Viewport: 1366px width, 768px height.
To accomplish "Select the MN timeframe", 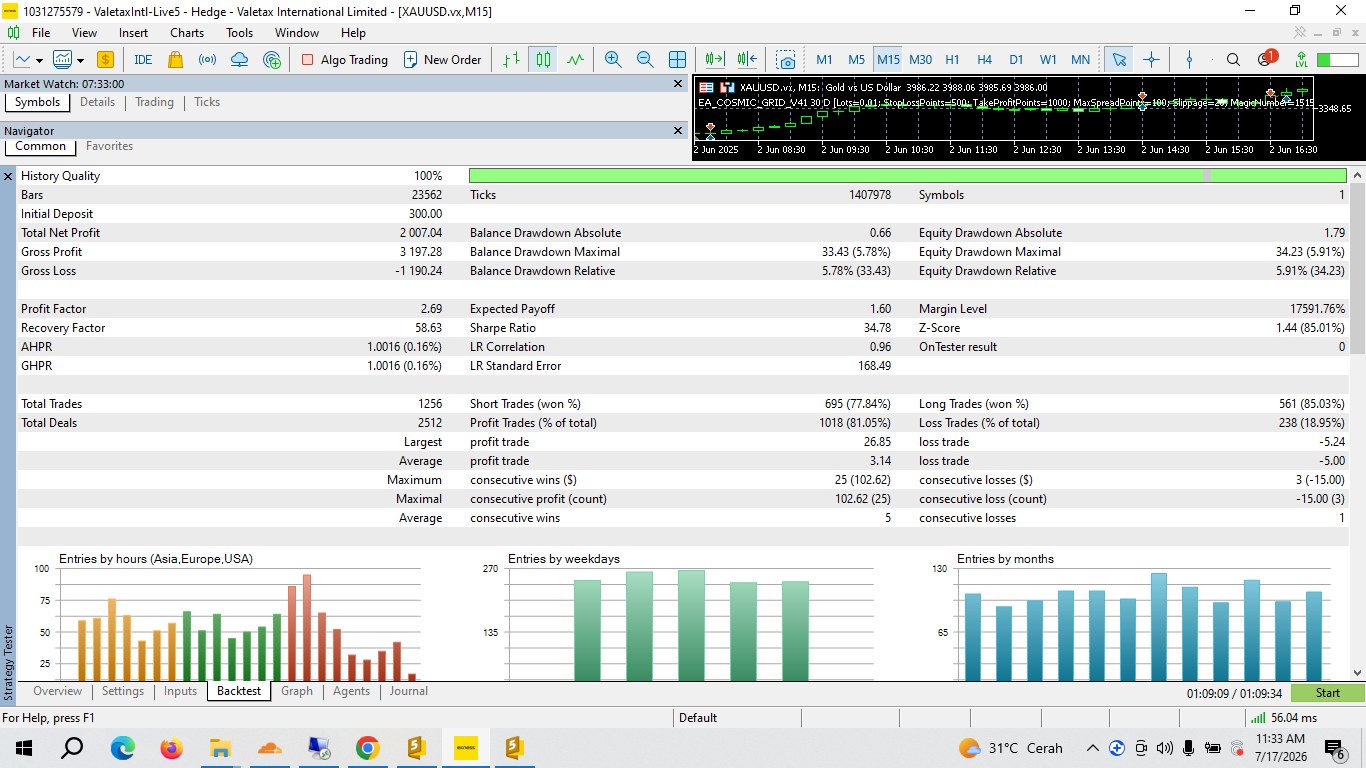I will coord(1081,59).
